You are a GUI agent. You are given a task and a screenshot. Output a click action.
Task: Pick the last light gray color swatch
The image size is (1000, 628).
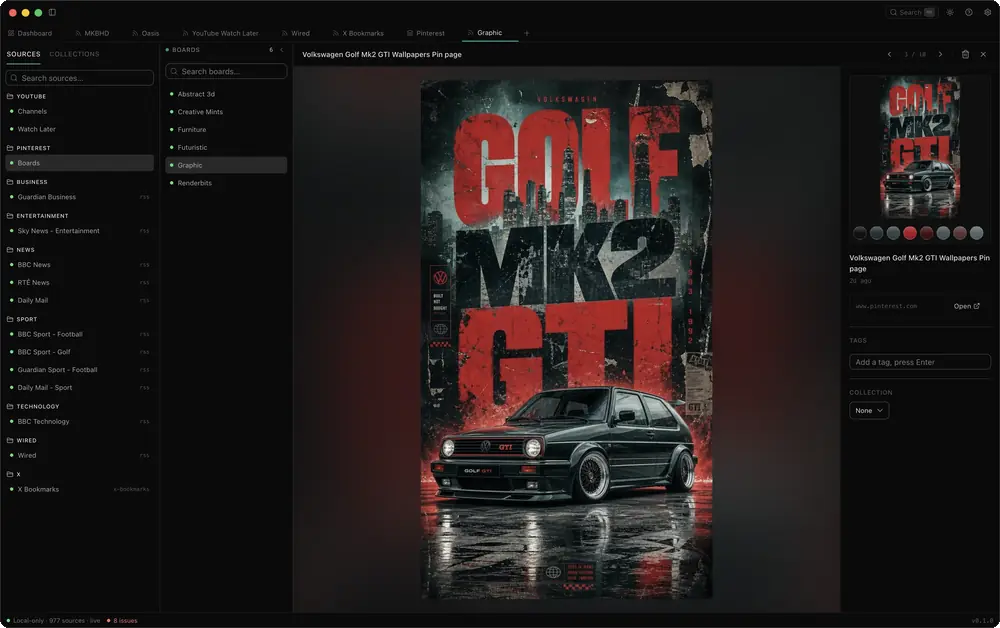(x=976, y=233)
